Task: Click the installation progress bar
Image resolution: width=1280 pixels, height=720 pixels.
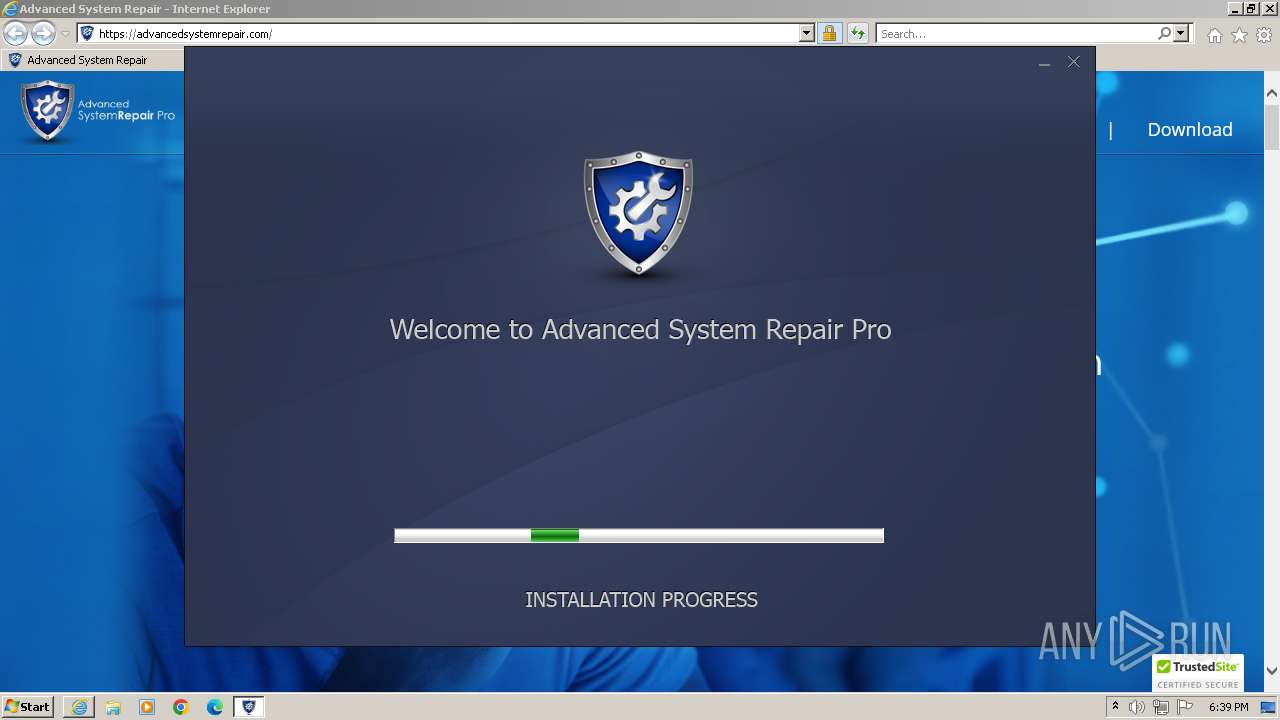Action: pos(639,536)
